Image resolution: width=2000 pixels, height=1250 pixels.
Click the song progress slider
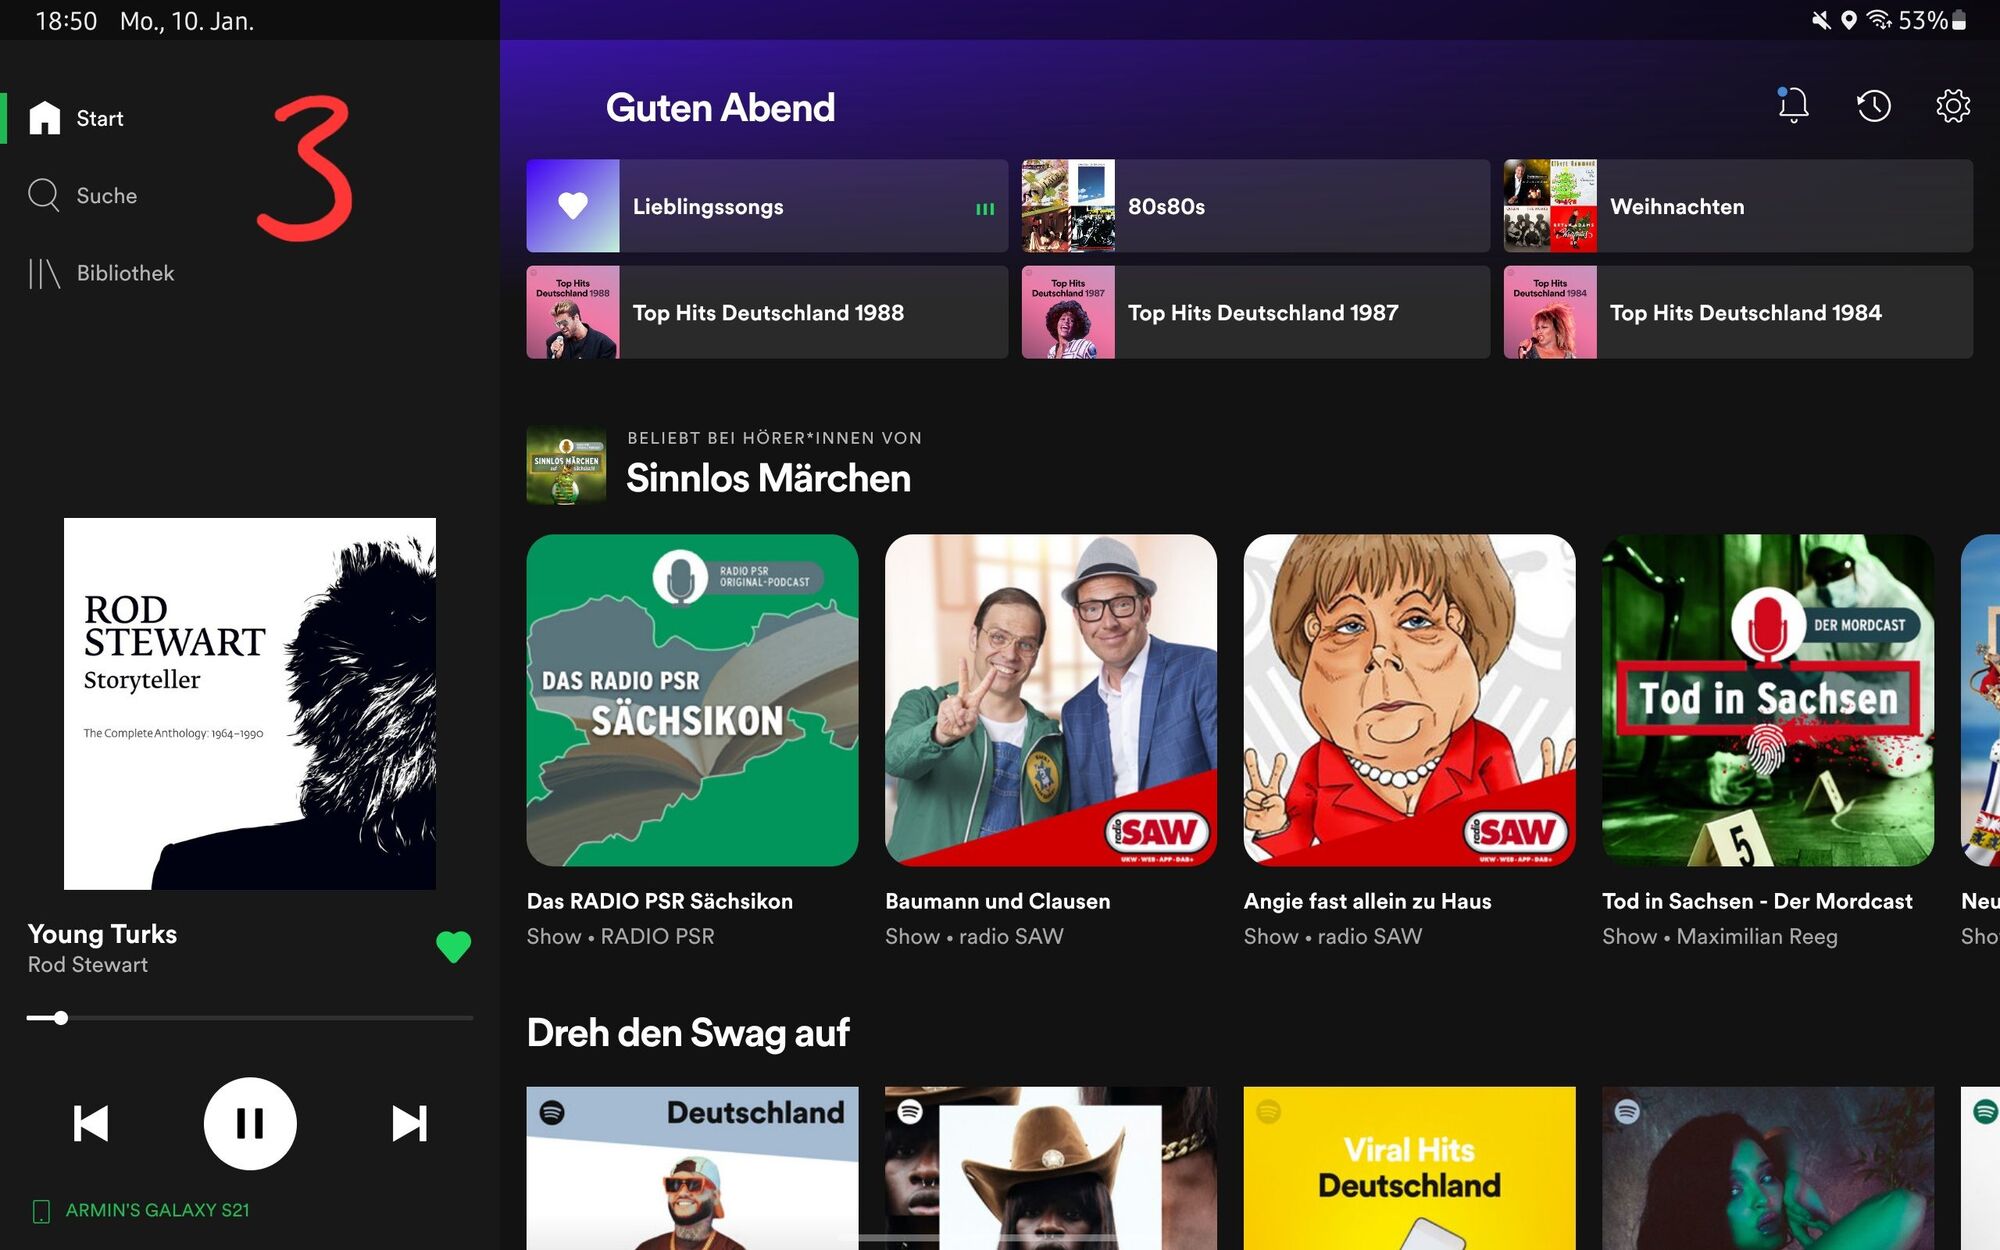[250, 1018]
